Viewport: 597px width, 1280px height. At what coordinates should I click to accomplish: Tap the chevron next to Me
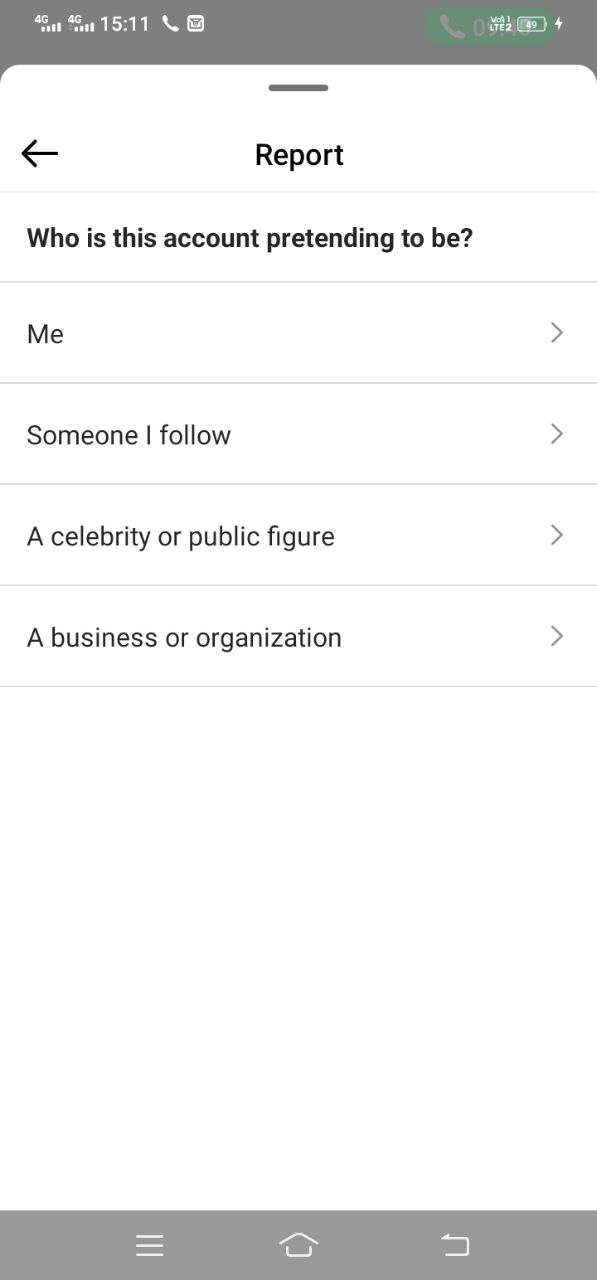(557, 333)
